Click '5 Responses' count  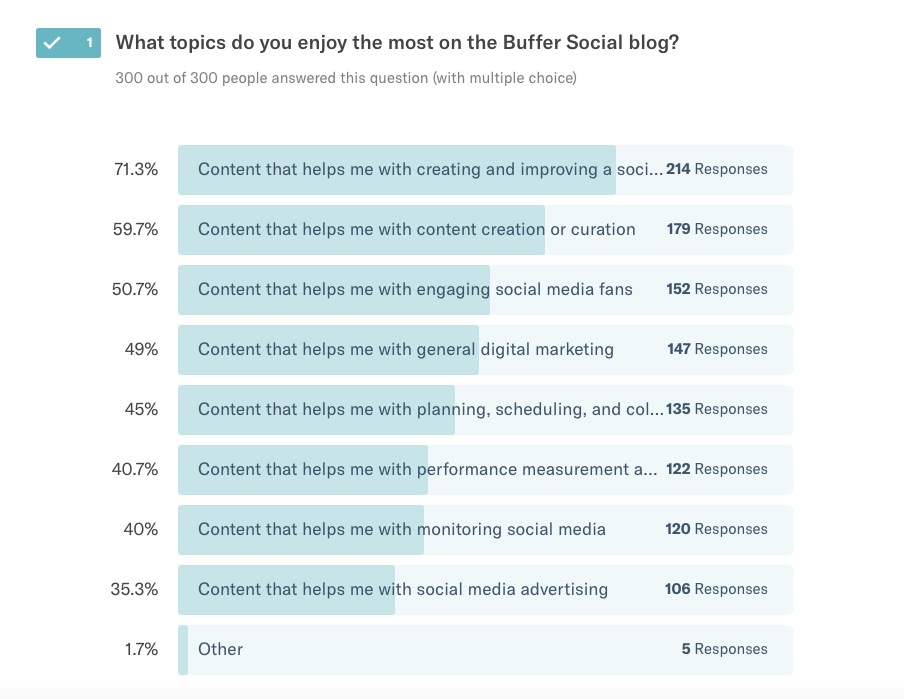[x=724, y=649]
